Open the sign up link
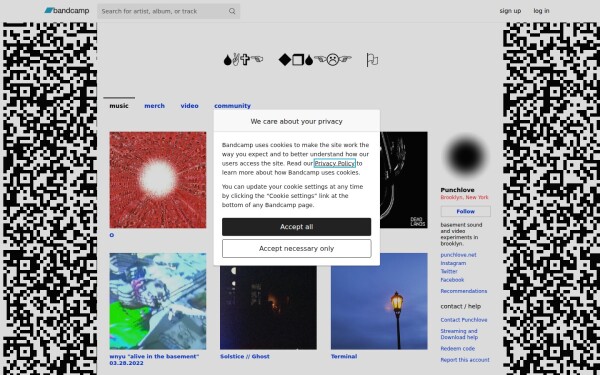600x375 pixels. point(510,11)
